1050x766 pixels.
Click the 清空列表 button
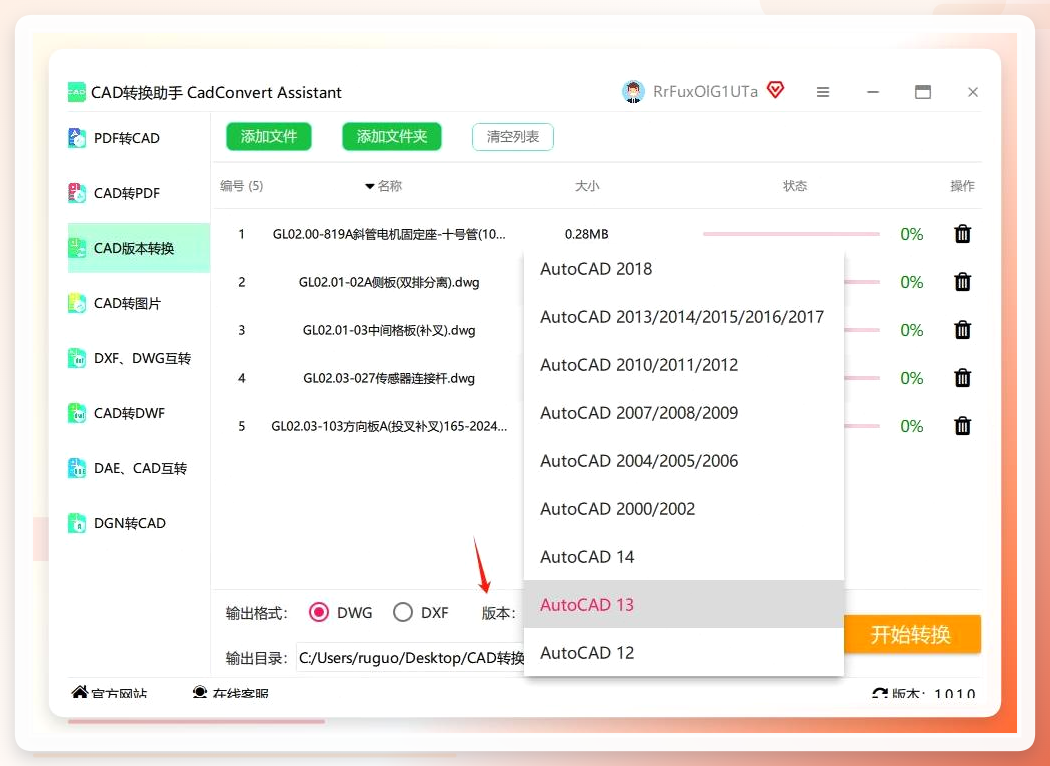pyautogui.click(x=513, y=137)
